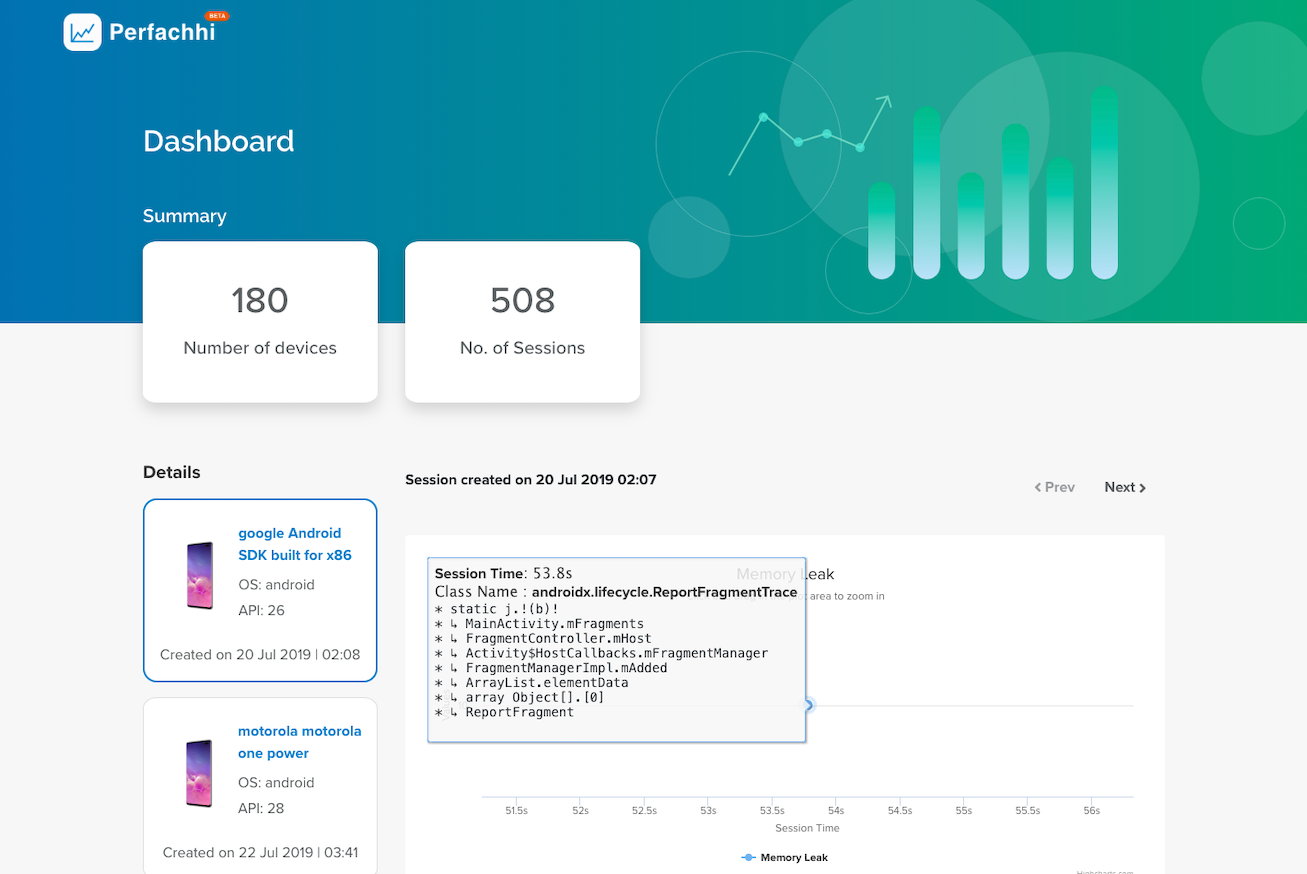Click the 56s tick on the Session Time axis
This screenshot has width=1307, height=874.
(x=1092, y=811)
